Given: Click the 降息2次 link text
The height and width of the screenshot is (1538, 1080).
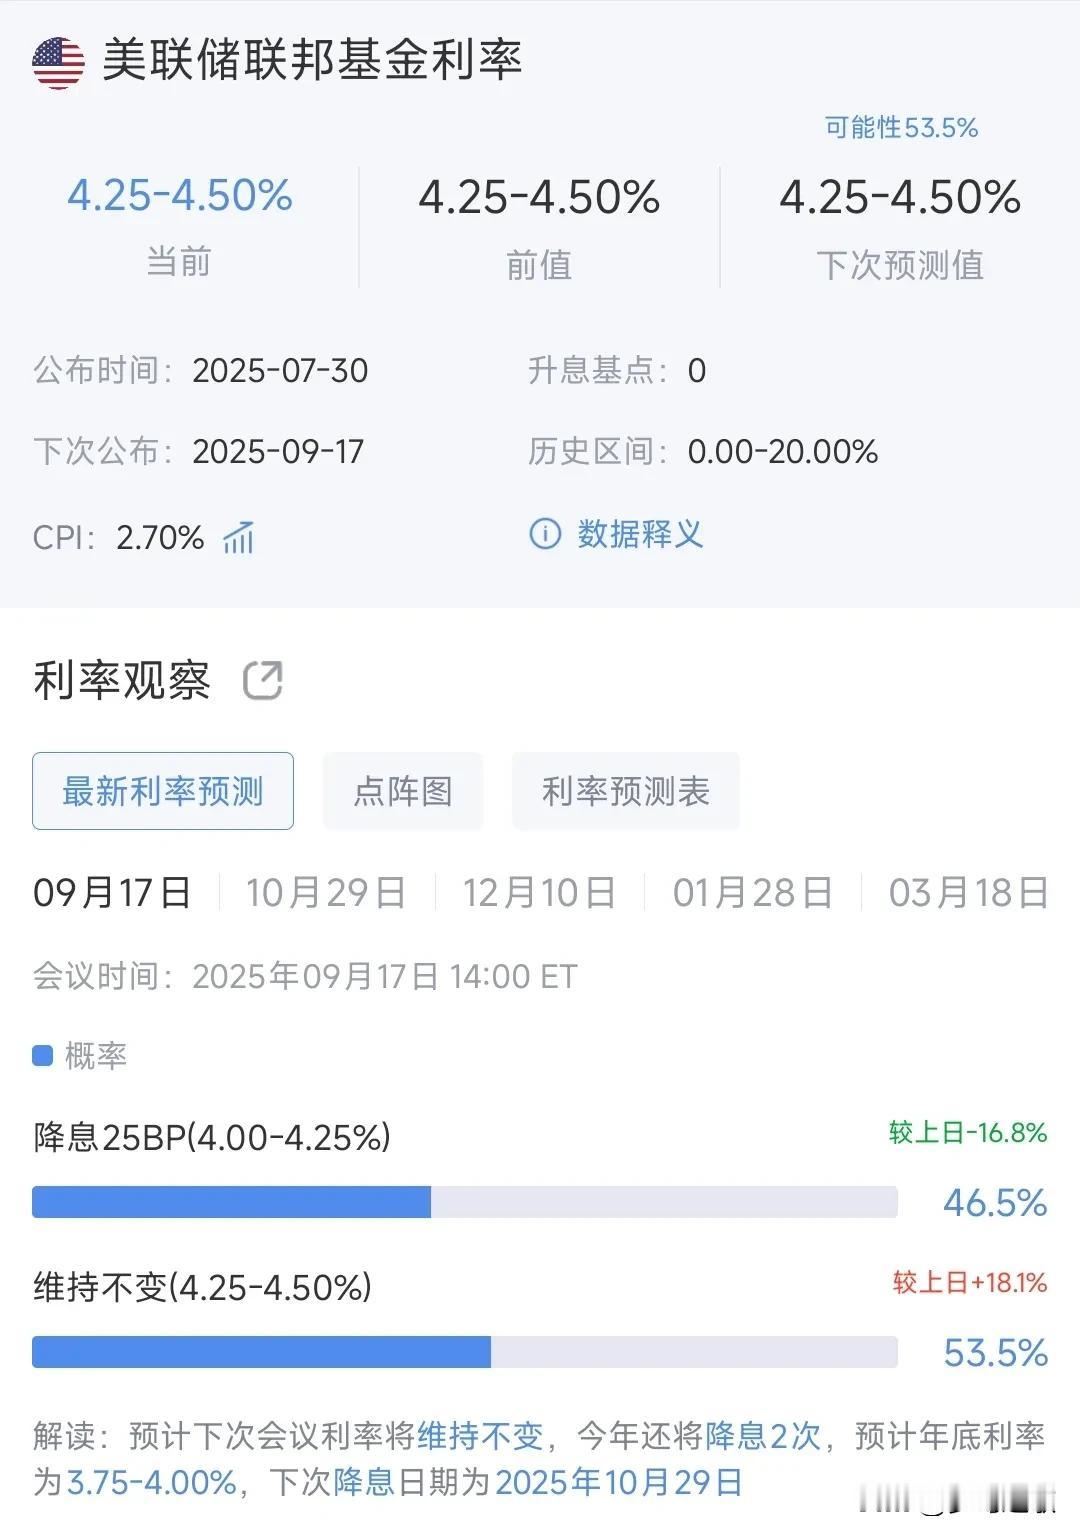Looking at the screenshot, I should click(763, 1436).
